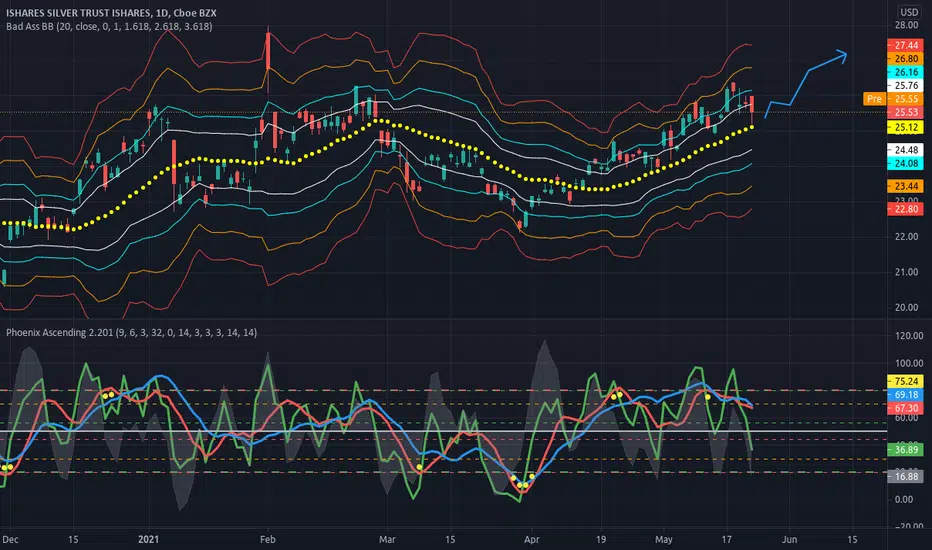
Task: Click the cyan 26.16 price label
Action: pyautogui.click(x=905, y=72)
